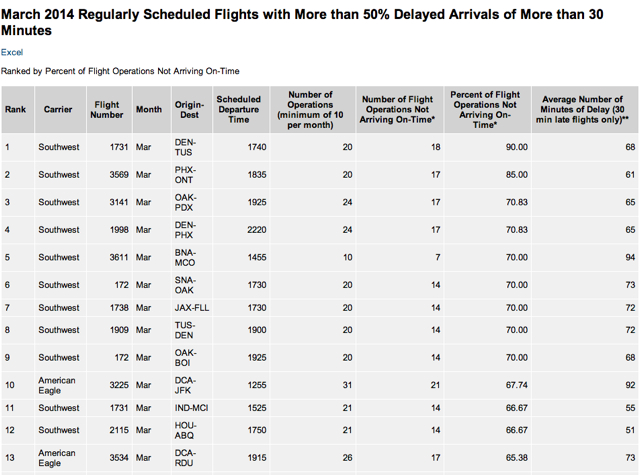Select the Flight Number column header

(109, 109)
